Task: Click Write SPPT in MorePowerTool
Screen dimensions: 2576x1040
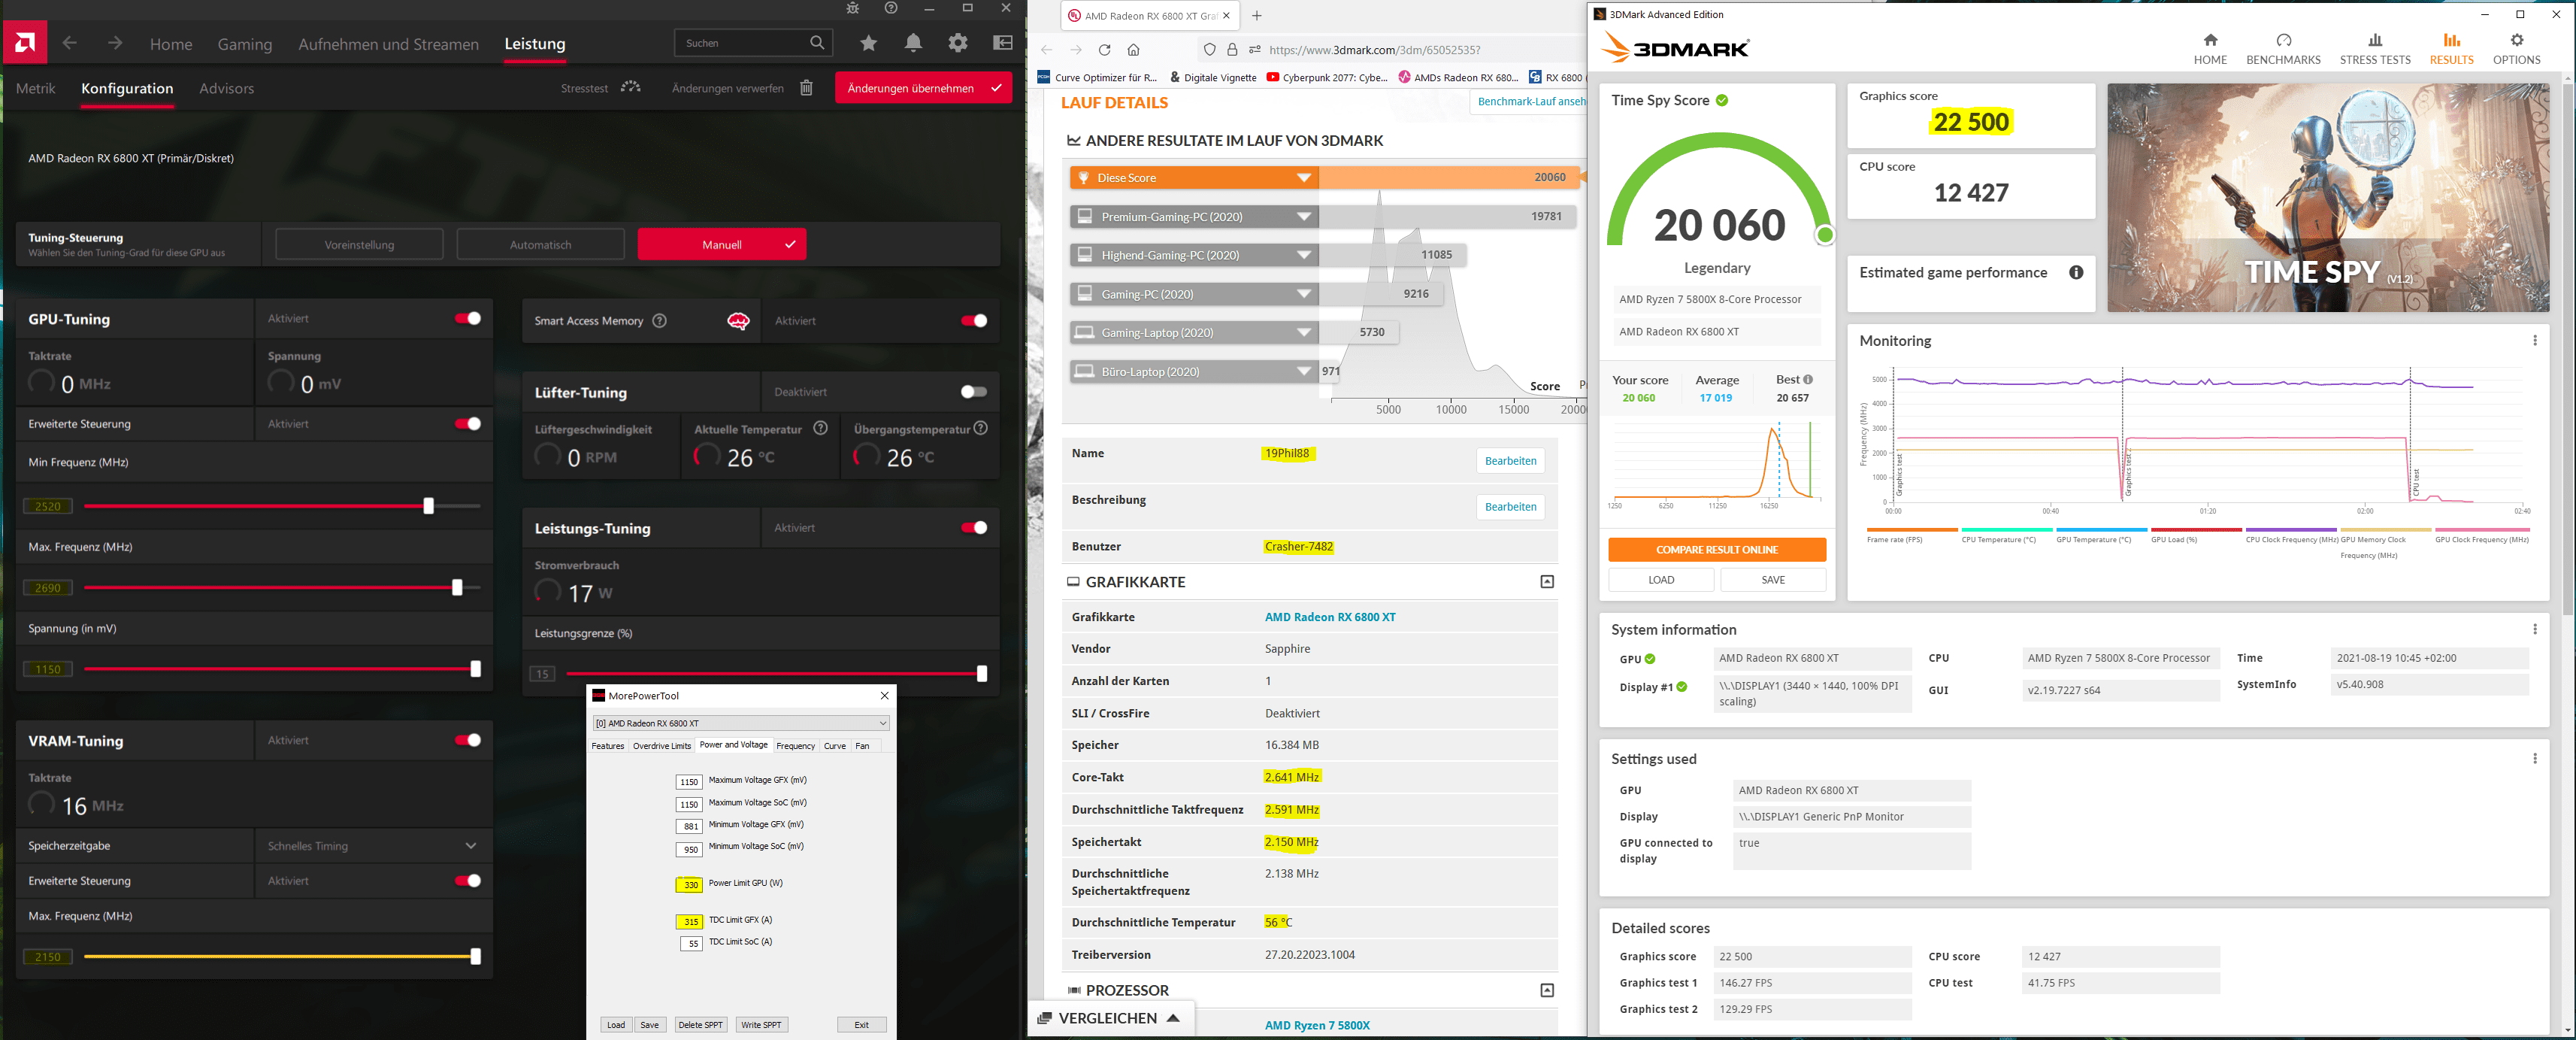Action: click(x=762, y=1025)
